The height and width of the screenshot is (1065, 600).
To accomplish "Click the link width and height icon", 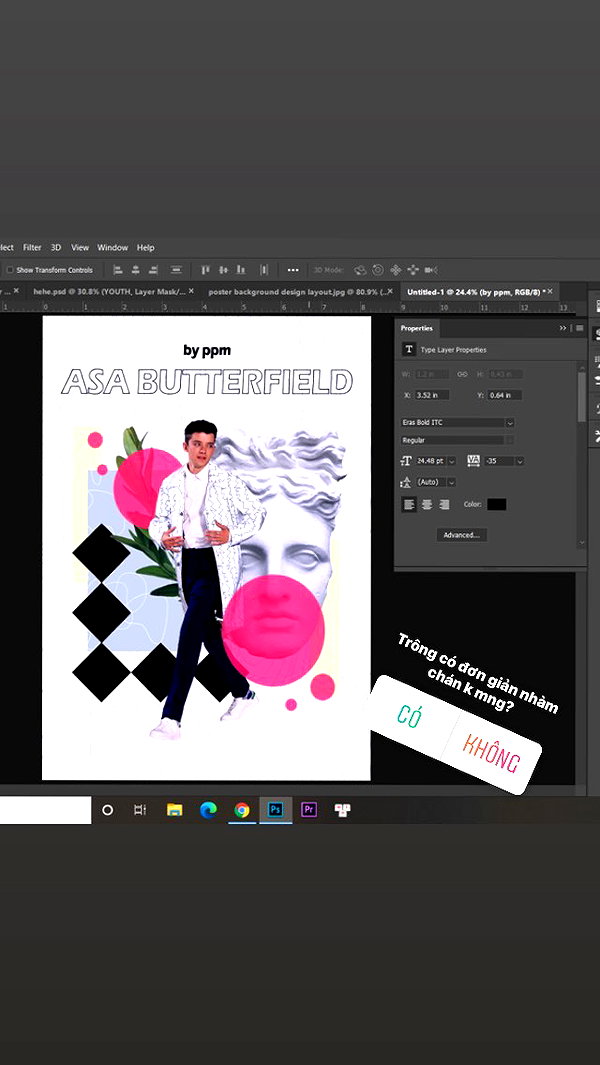I will tap(462, 374).
